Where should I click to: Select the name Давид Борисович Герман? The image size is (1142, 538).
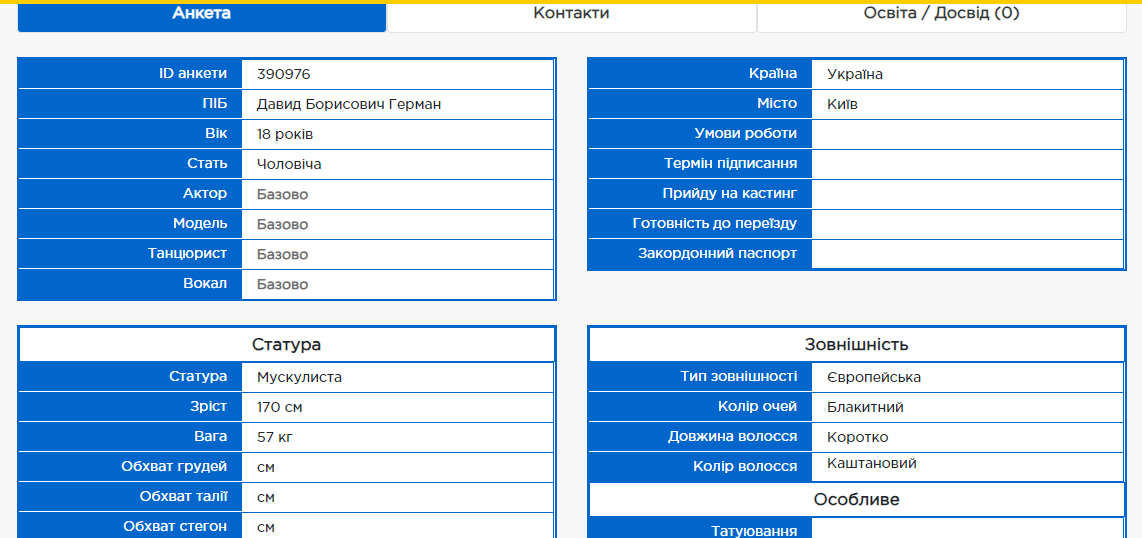pos(348,104)
